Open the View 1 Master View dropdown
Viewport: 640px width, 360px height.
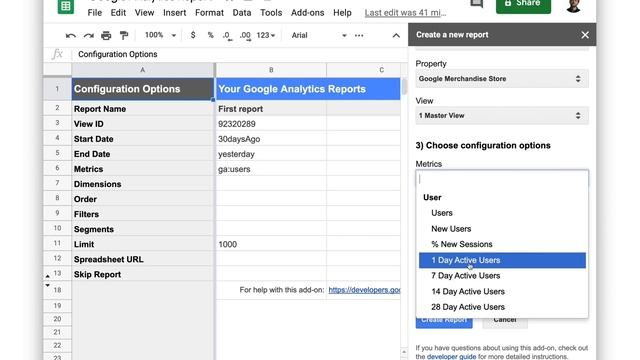point(502,116)
